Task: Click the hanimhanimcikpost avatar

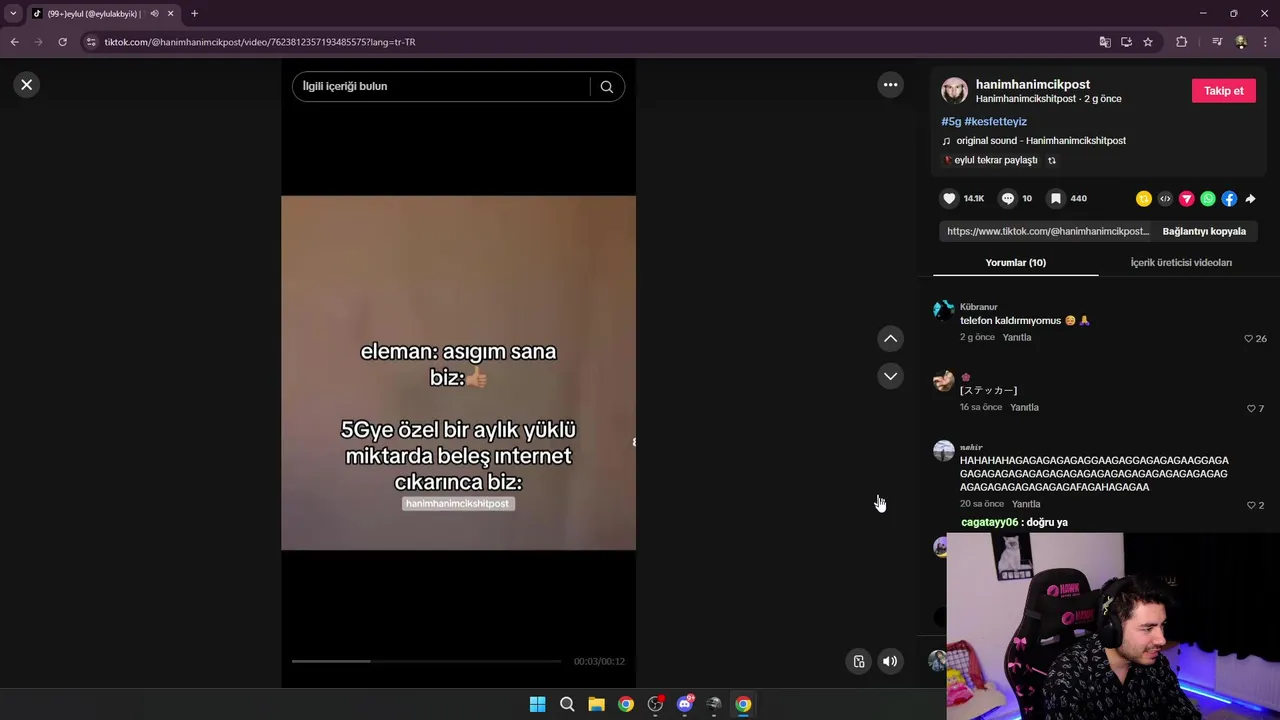Action: pos(954,91)
